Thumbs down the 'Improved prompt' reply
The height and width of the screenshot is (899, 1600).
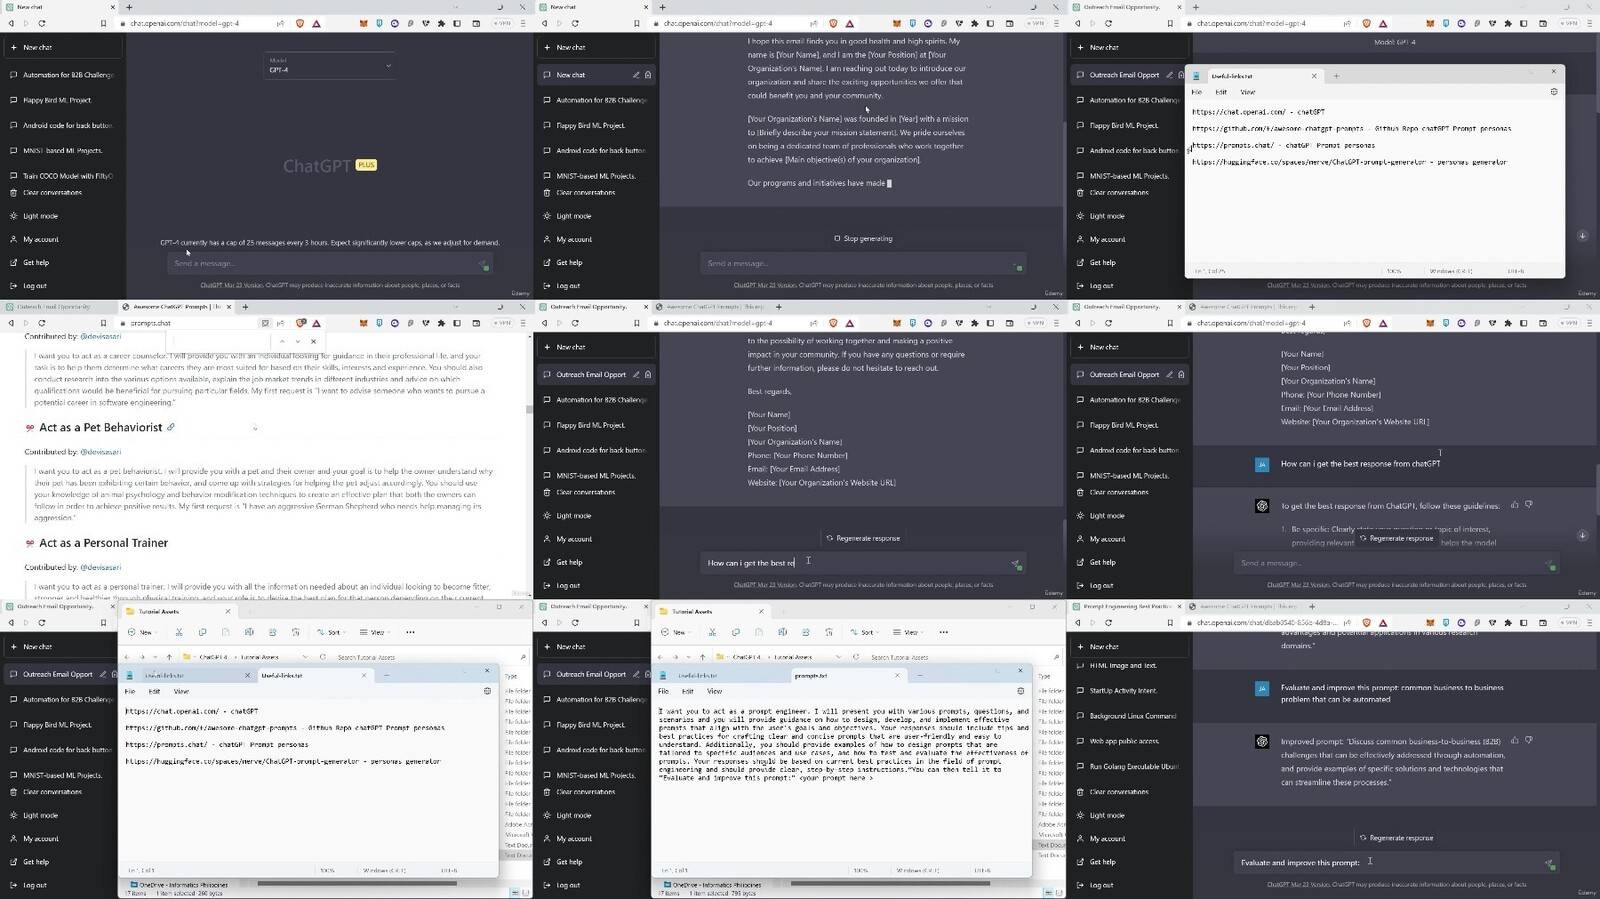pos(1528,741)
